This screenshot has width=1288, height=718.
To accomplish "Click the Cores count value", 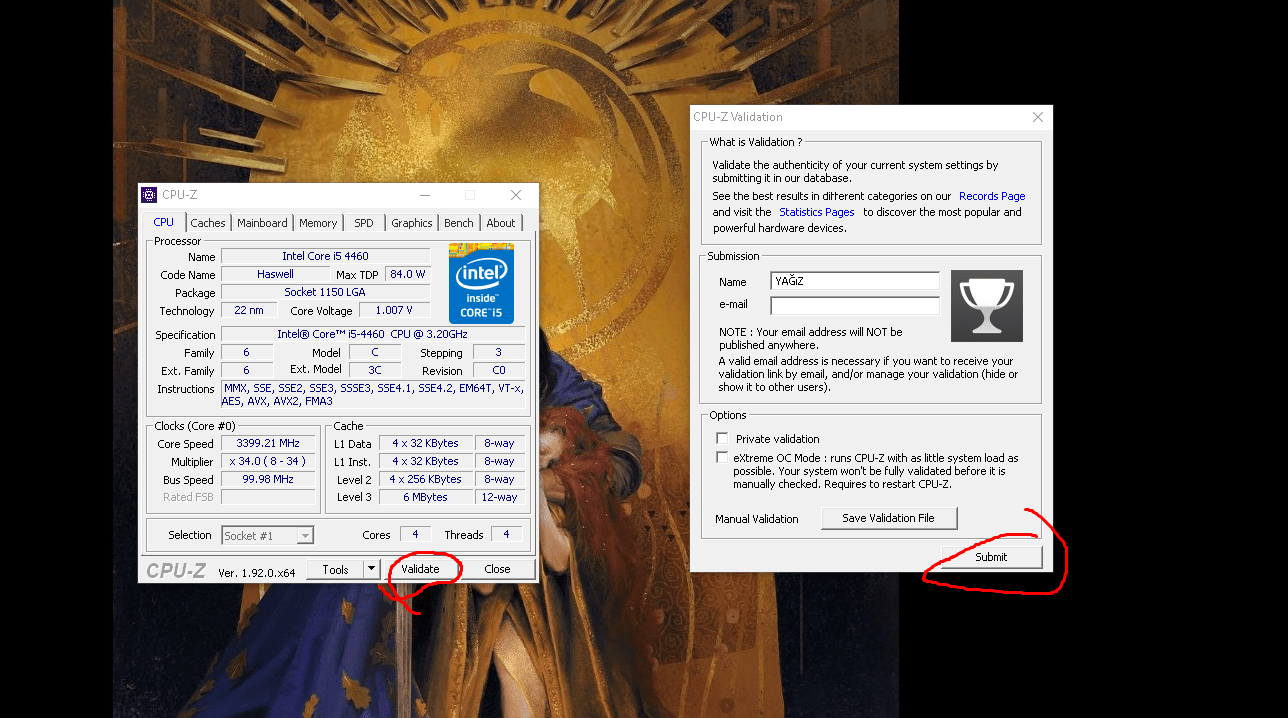I will (415, 535).
